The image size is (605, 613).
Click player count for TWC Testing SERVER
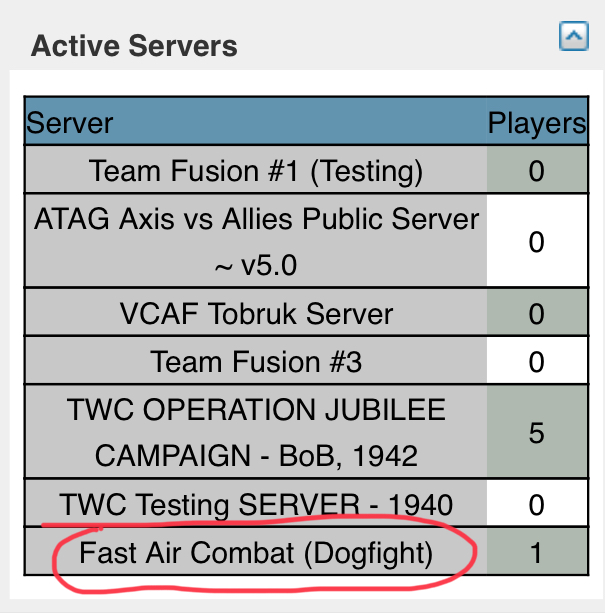coord(537,504)
